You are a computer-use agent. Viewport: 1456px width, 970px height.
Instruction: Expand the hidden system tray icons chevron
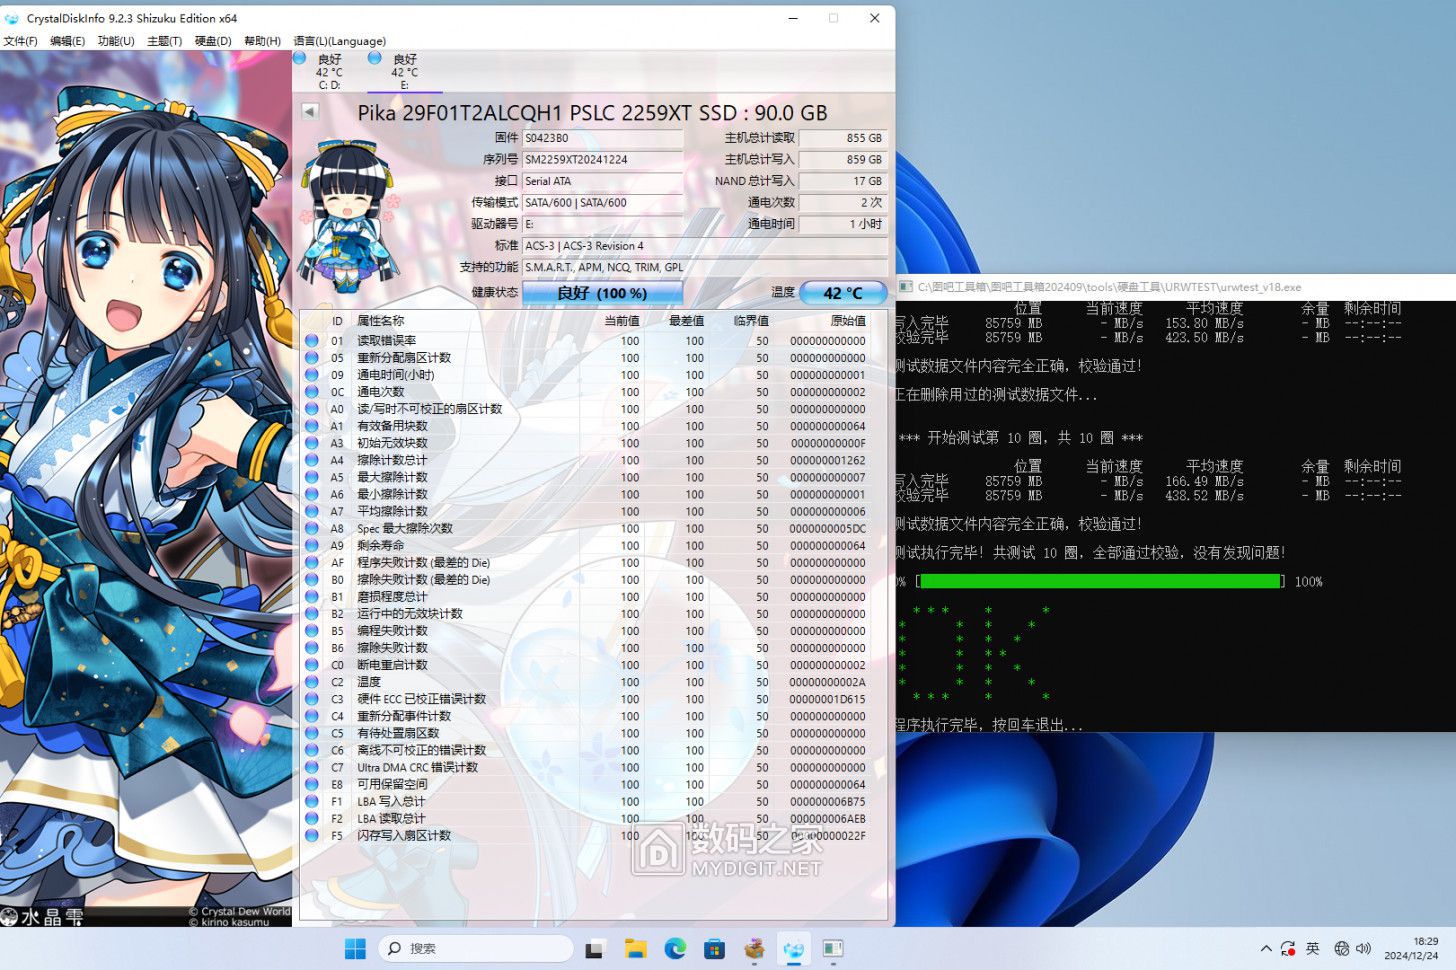coord(1266,948)
